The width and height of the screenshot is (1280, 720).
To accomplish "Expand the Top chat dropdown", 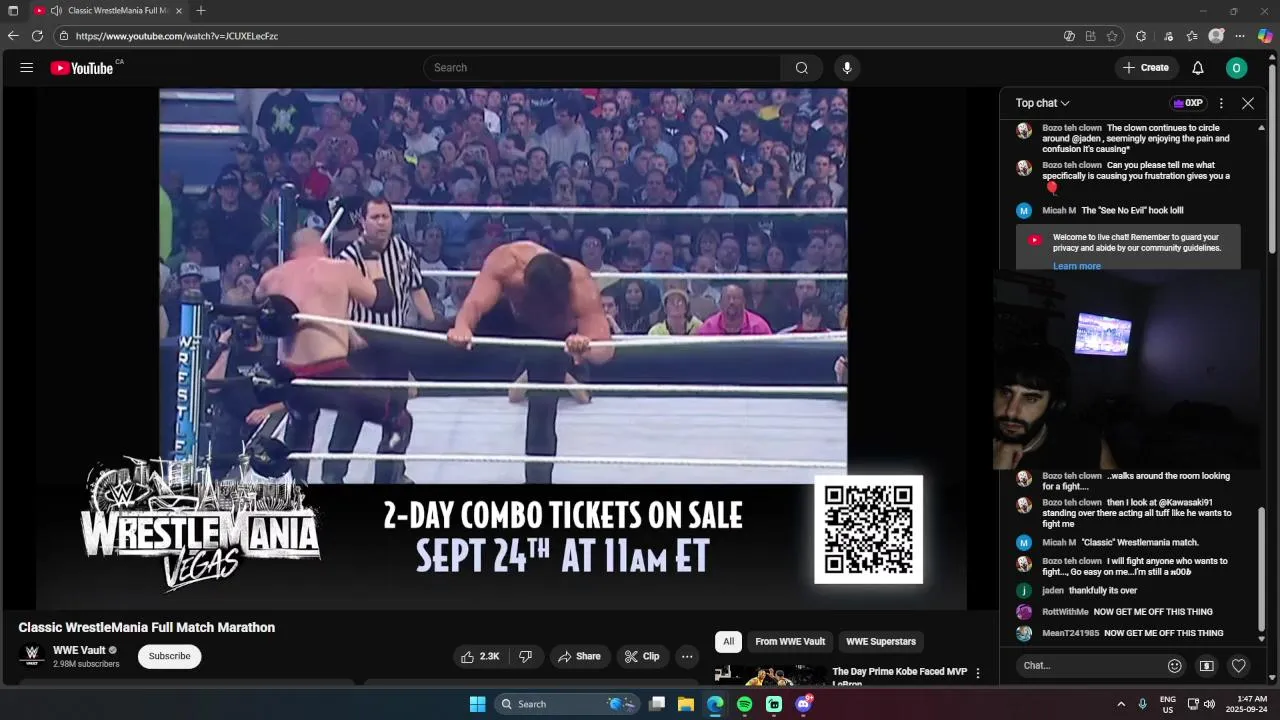I will click(1043, 103).
